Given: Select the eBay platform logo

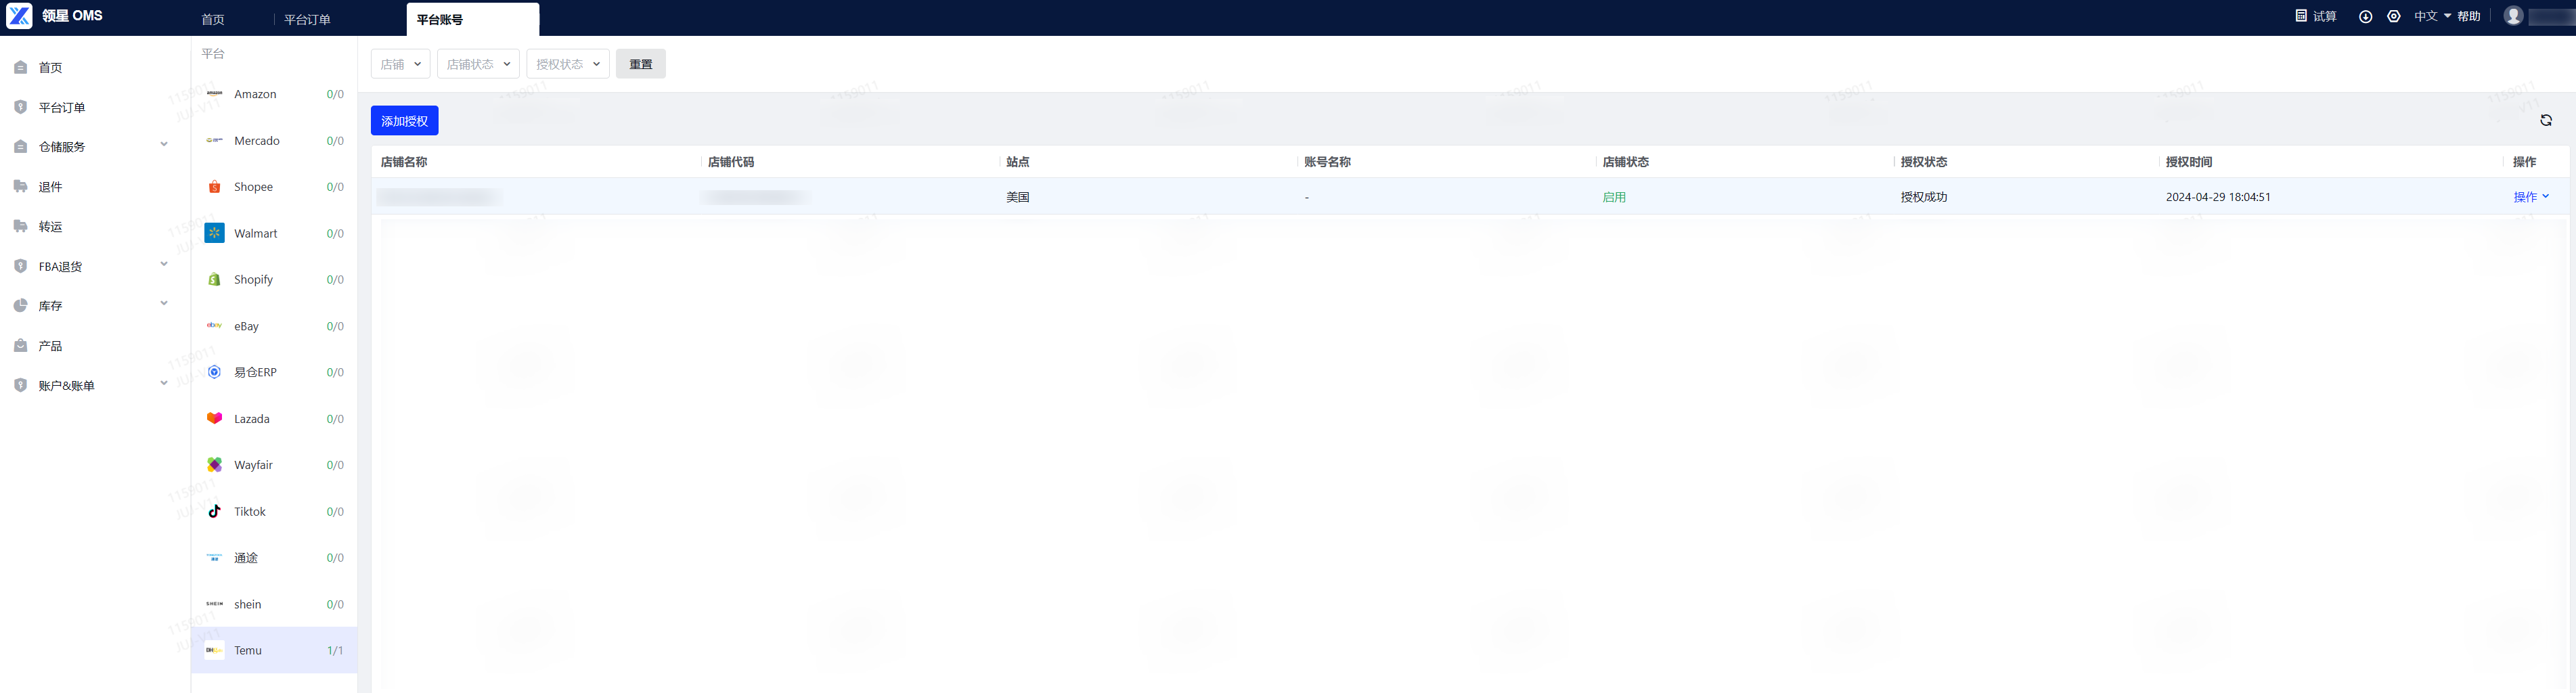Looking at the screenshot, I should 214,326.
